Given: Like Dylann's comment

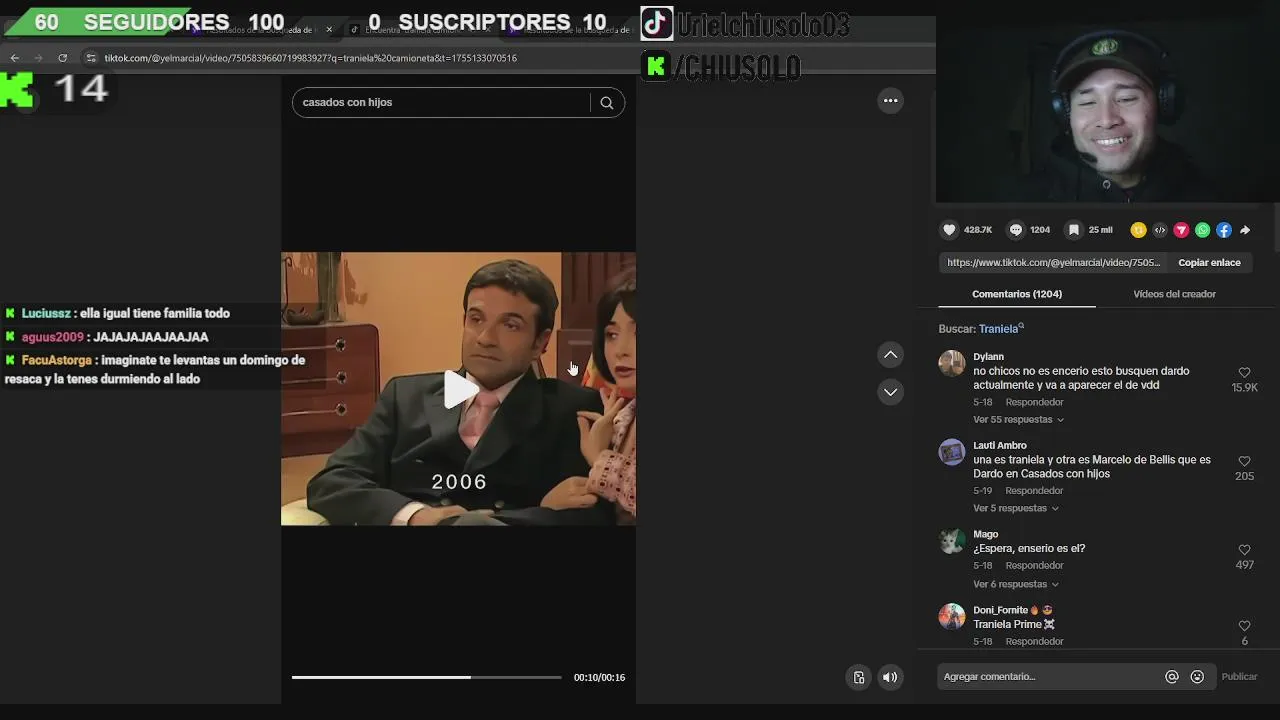Looking at the screenshot, I should coord(1244,373).
